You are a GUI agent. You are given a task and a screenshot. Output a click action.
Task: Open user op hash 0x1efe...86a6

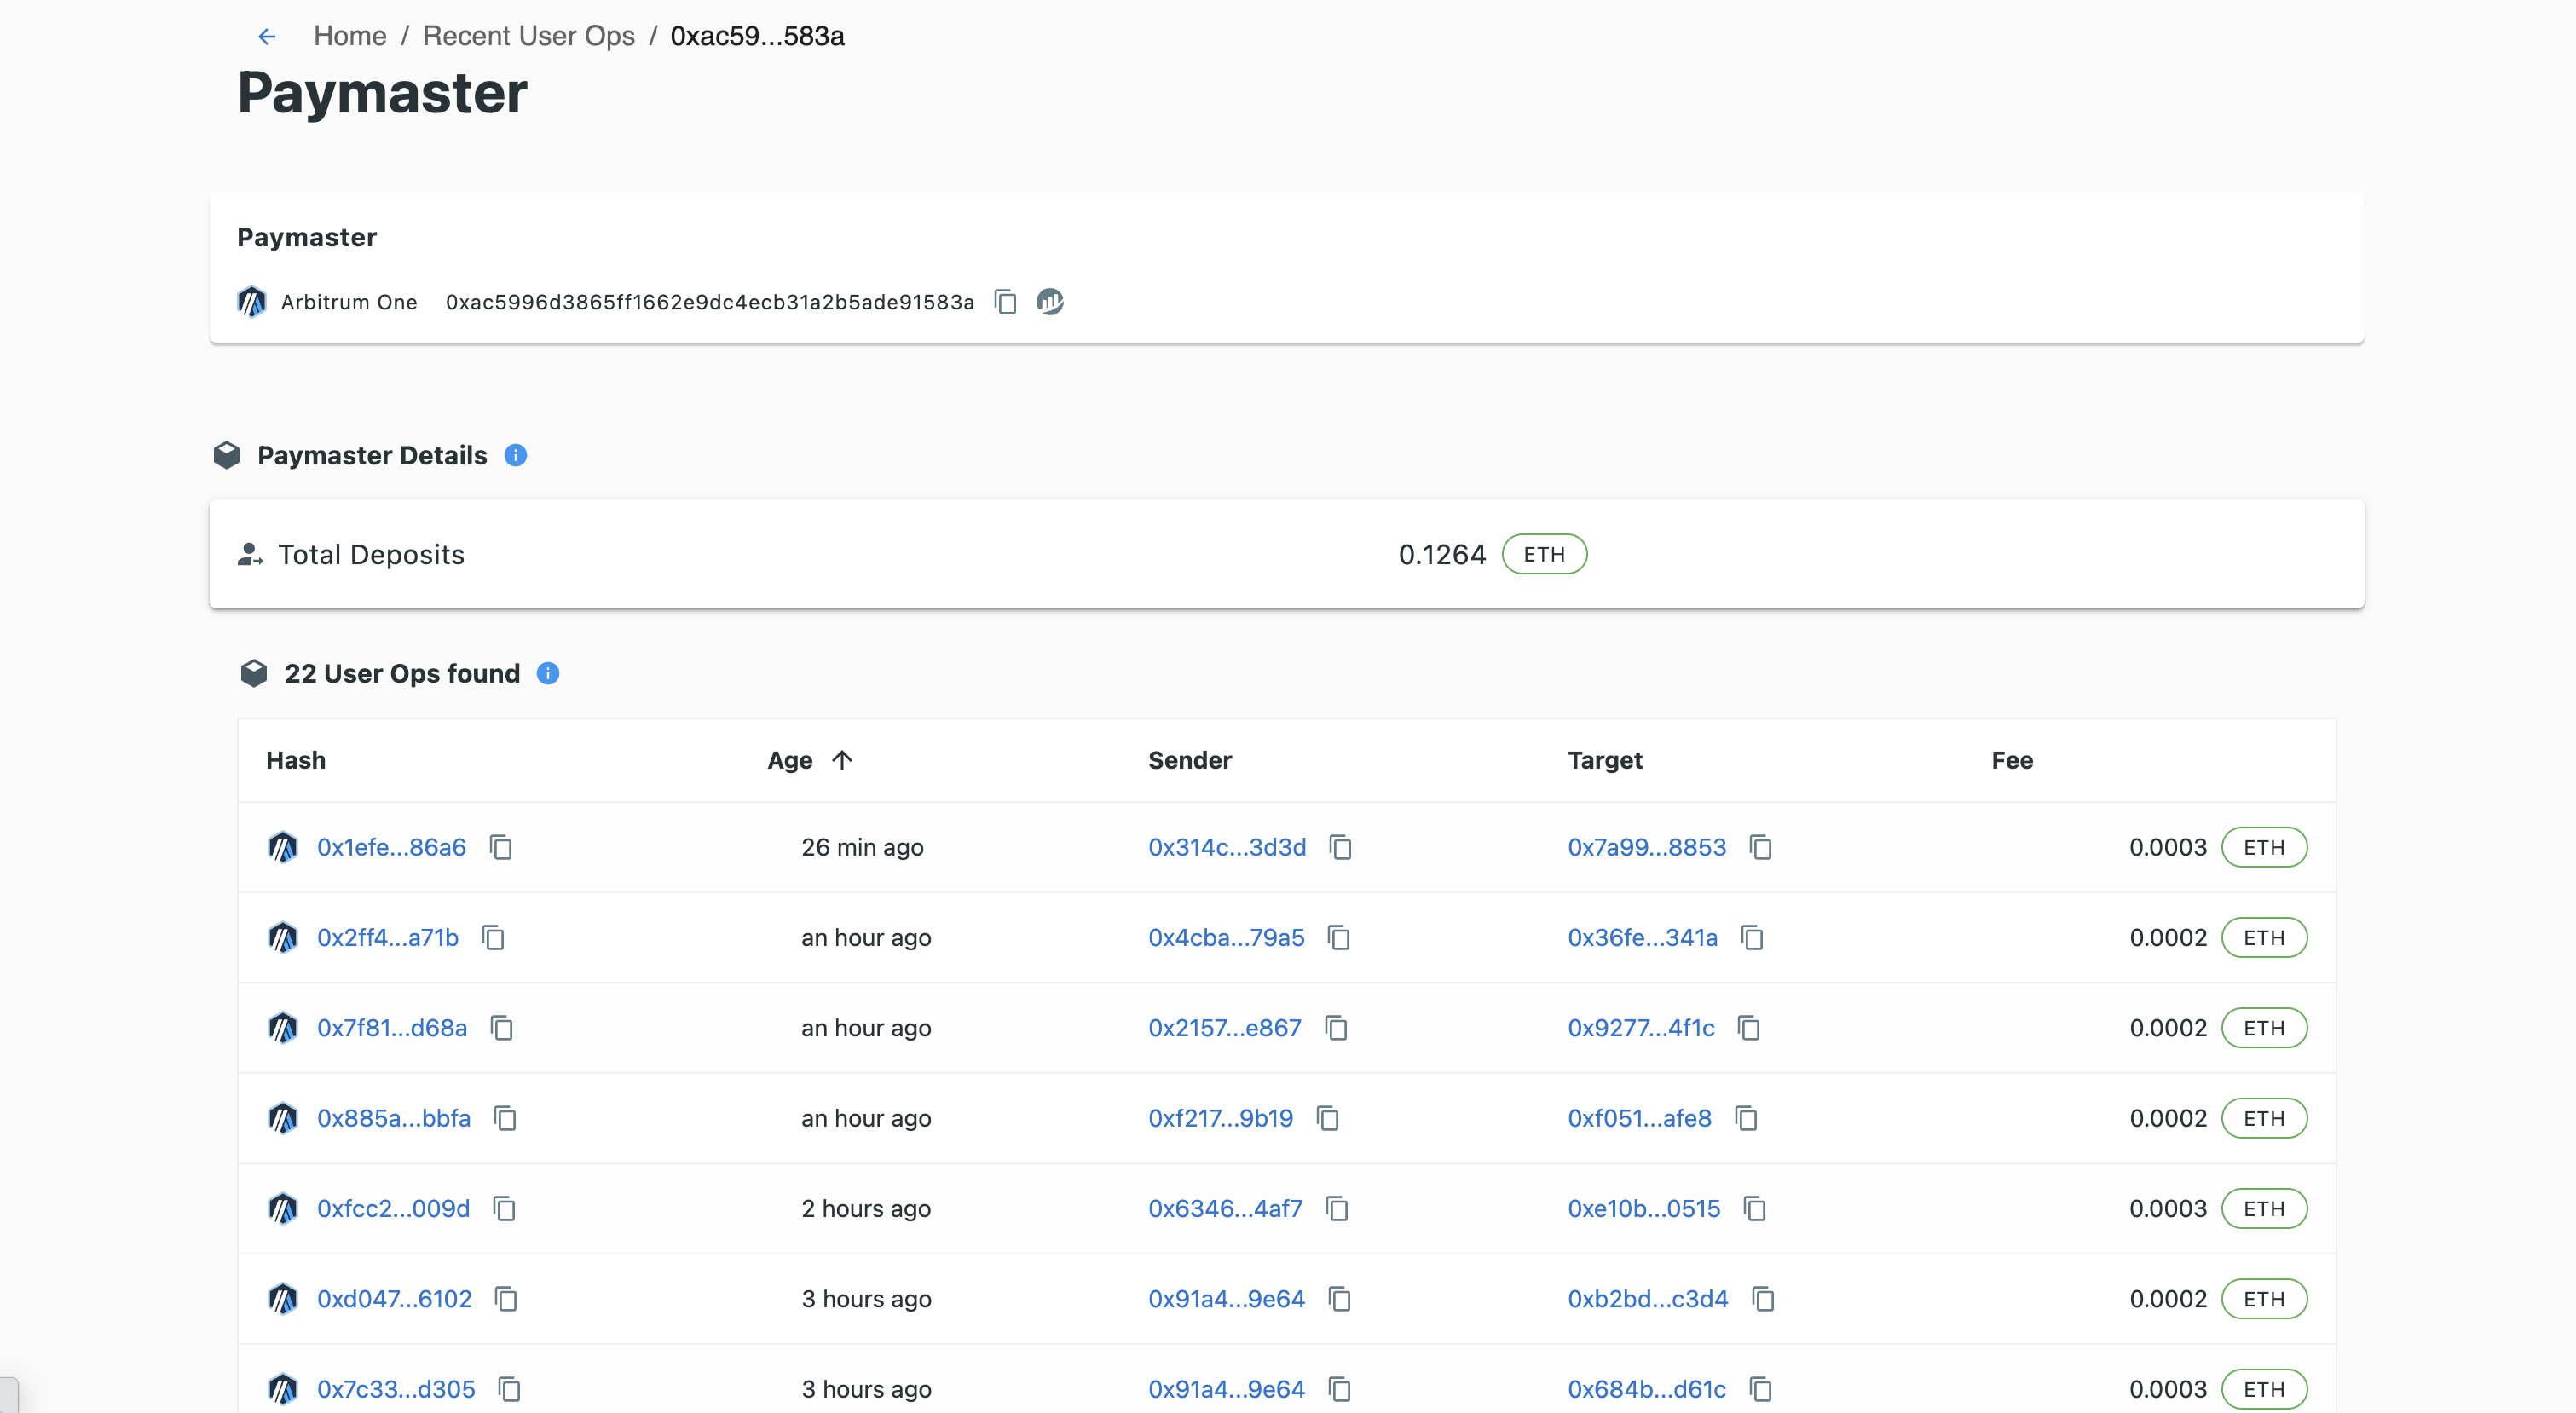click(x=392, y=848)
